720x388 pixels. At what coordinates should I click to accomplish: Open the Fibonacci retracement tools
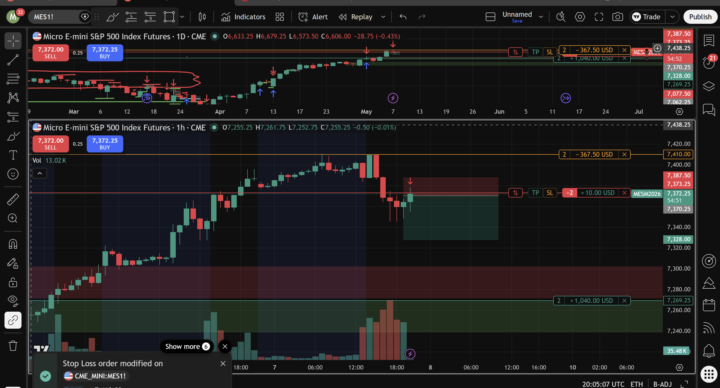pyautogui.click(x=13, y=79)
